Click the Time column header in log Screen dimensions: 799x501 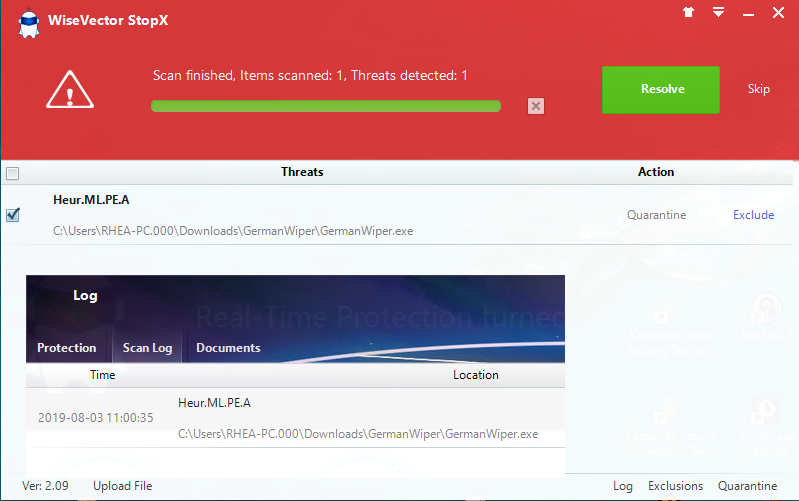coord(102,375)
